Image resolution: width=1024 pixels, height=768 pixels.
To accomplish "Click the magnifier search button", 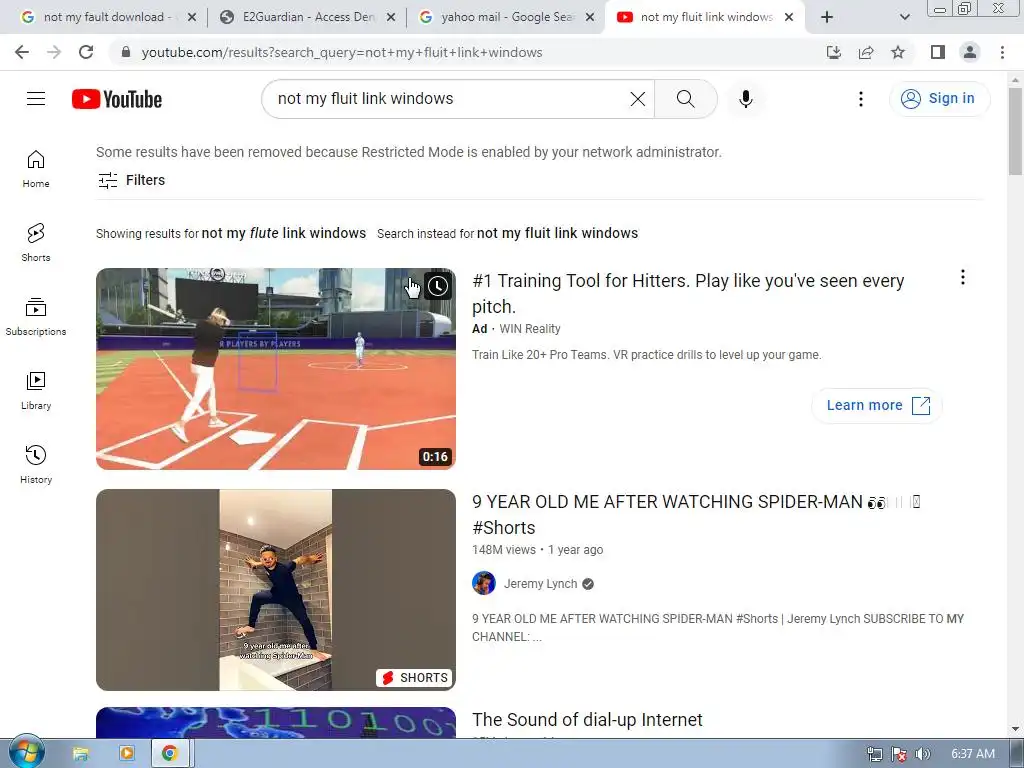I will 686,99.
